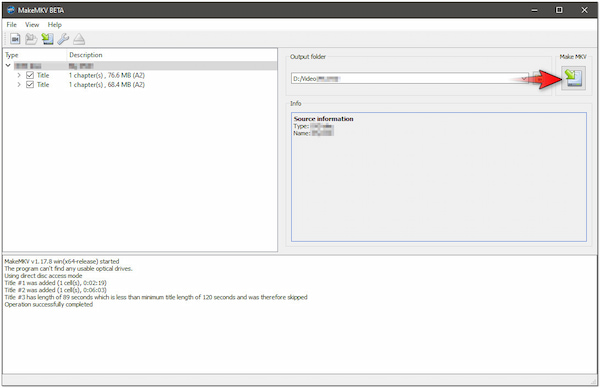Minimize the MakeMKV window
The image size is (600, 388).
pos(535,10)
